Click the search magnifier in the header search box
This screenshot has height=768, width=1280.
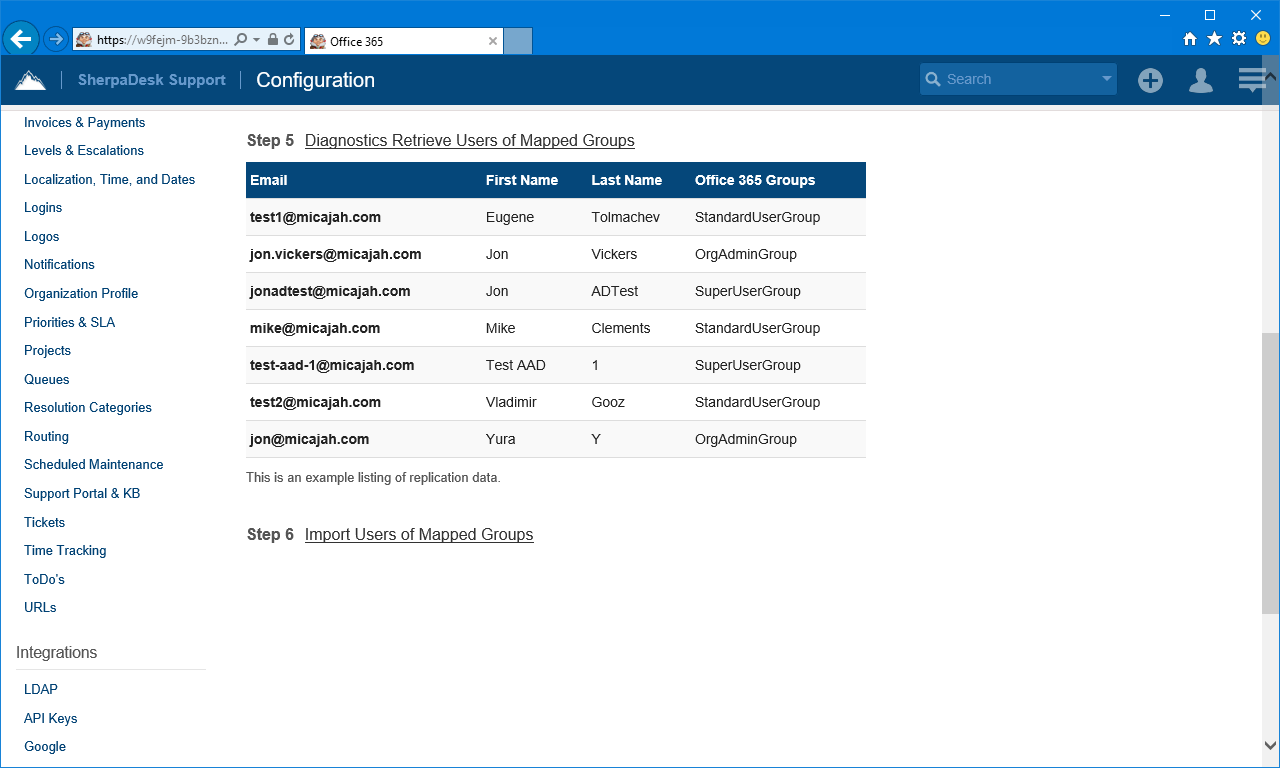coord(933,78)
